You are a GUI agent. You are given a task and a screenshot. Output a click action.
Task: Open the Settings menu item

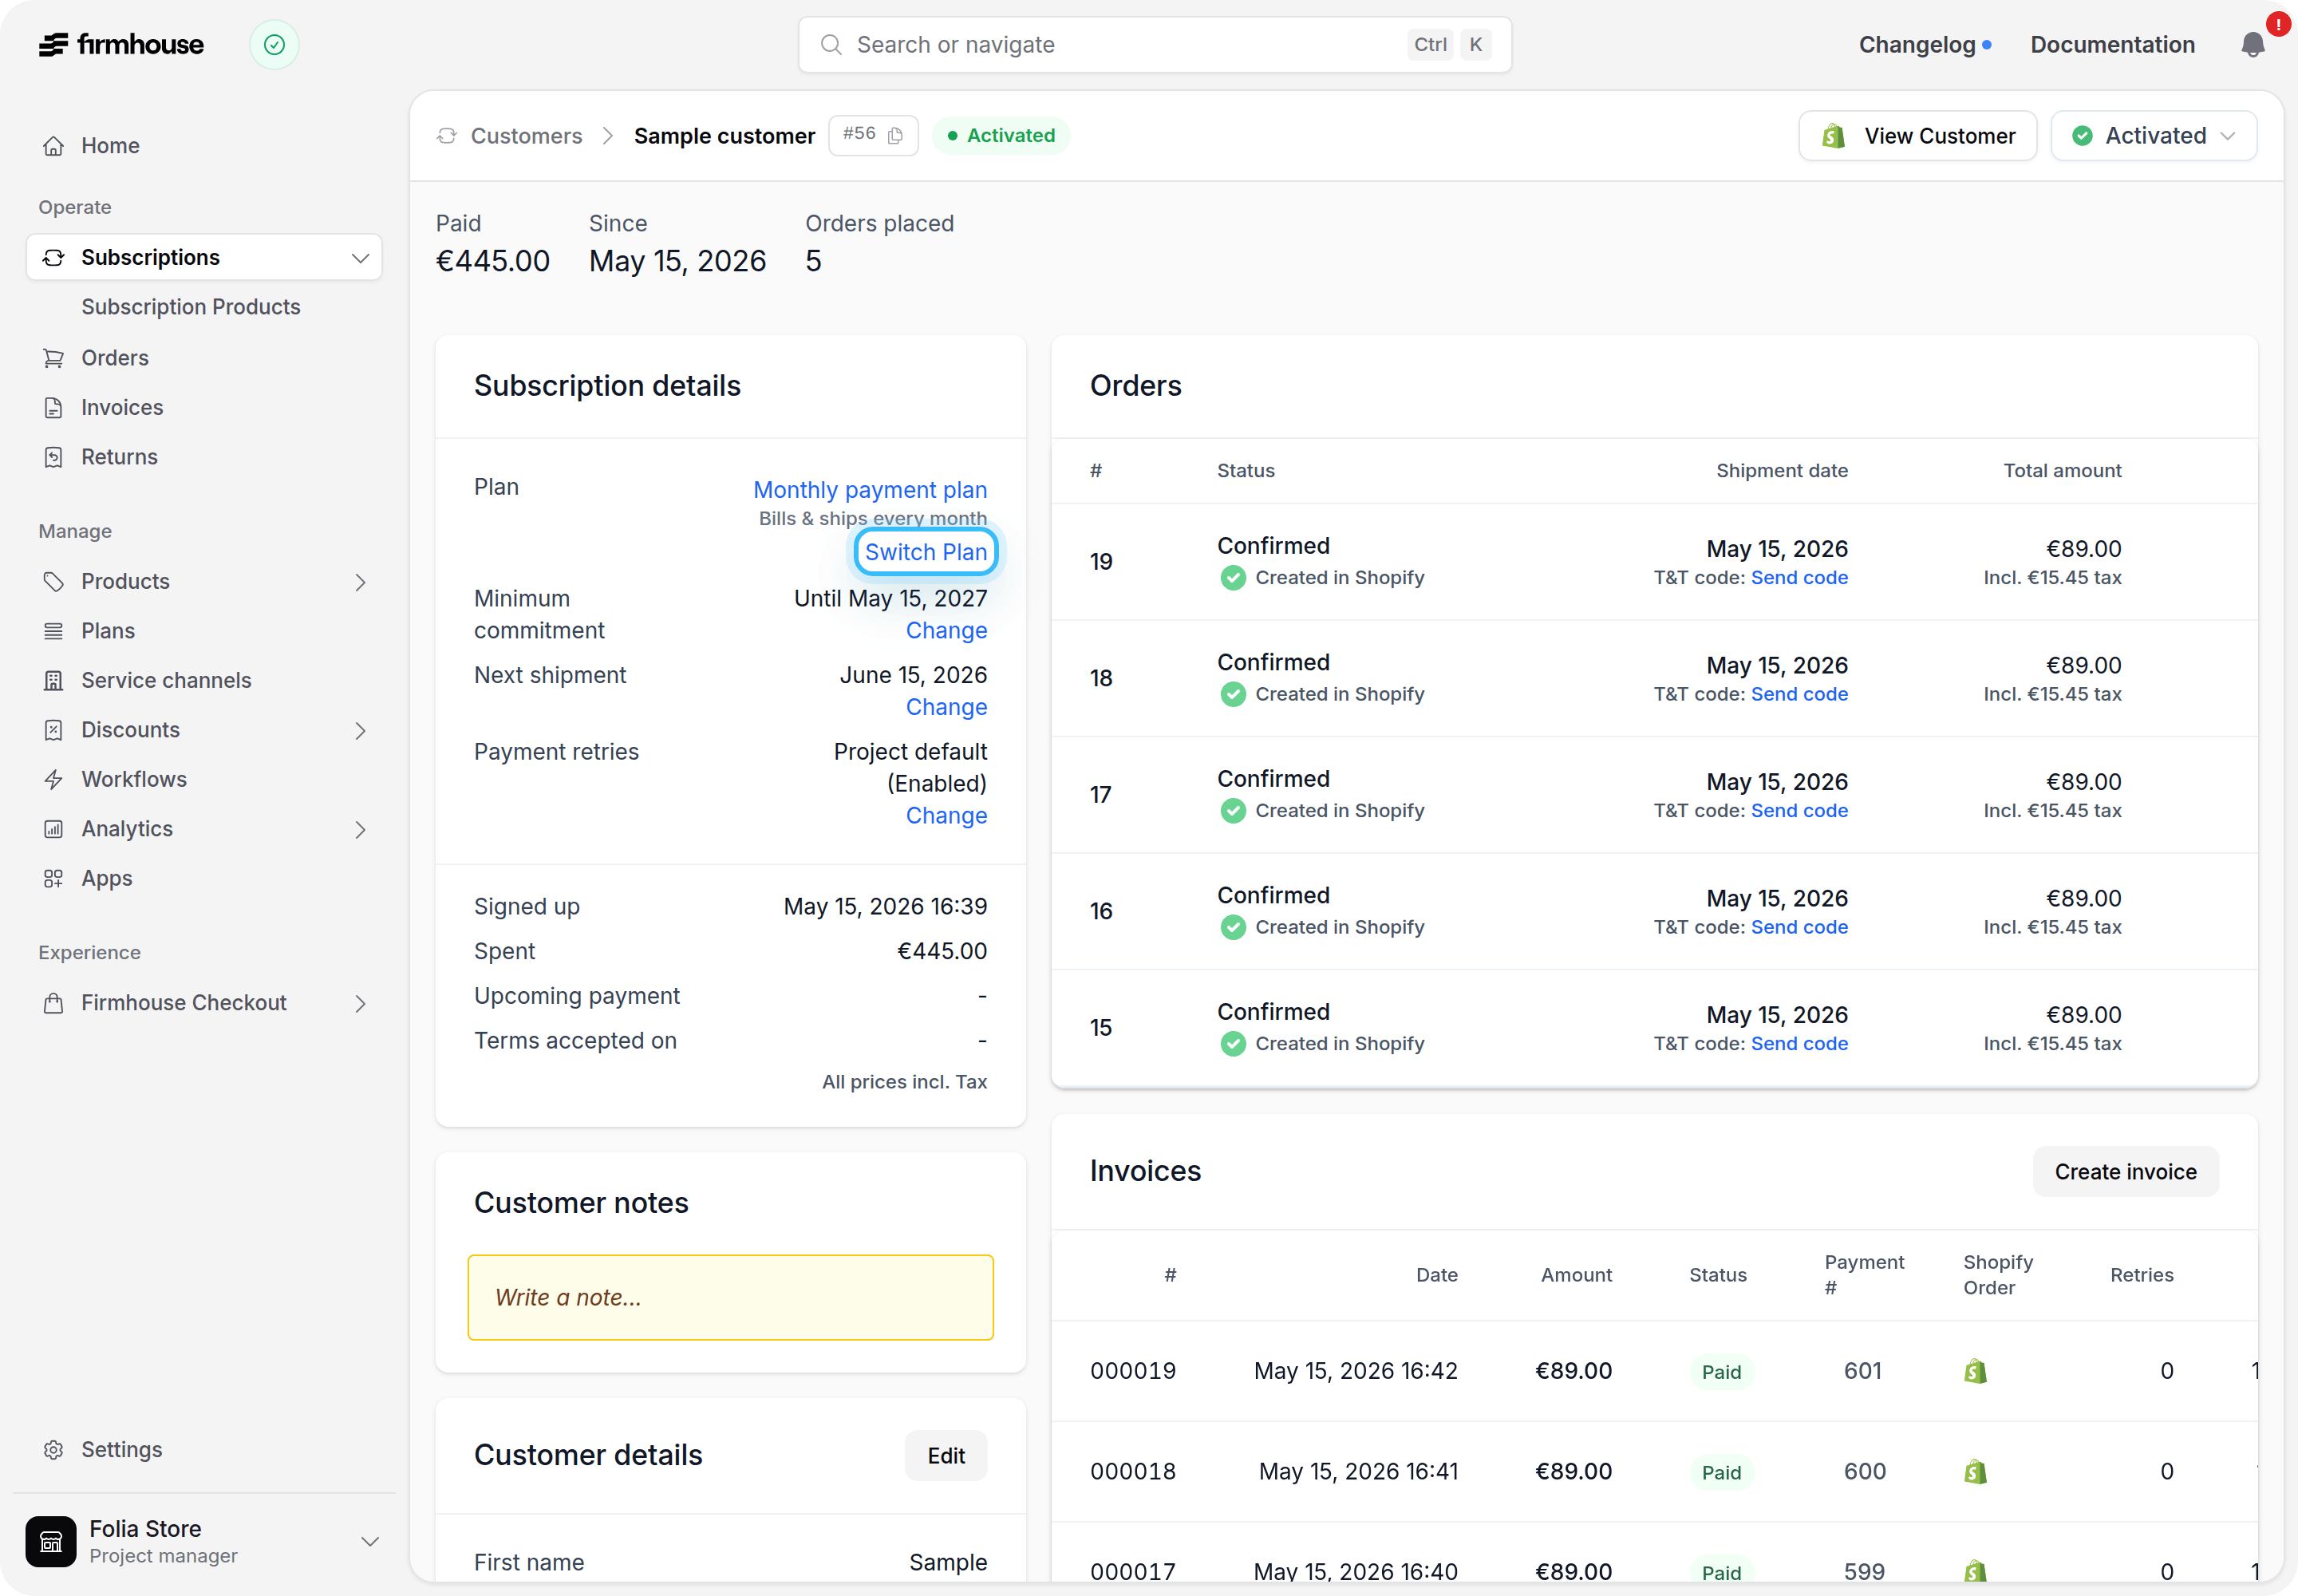tap(121, 1450)
